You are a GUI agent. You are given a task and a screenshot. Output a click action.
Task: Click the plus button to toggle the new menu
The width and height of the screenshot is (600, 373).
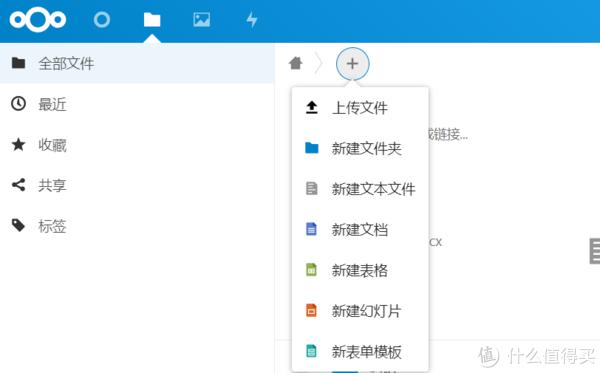[352, 64]
